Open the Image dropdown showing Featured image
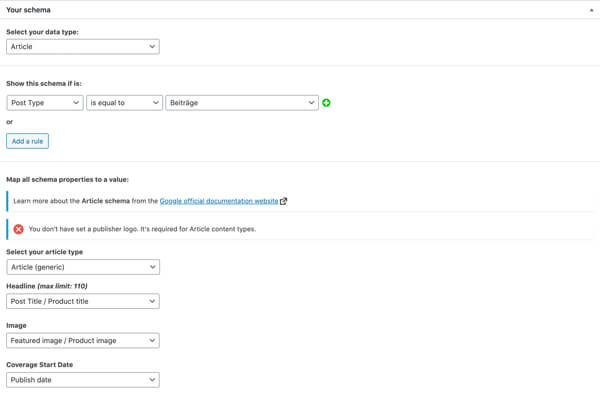The height and width of the screenshot is (395, 600). pos(83,341)
